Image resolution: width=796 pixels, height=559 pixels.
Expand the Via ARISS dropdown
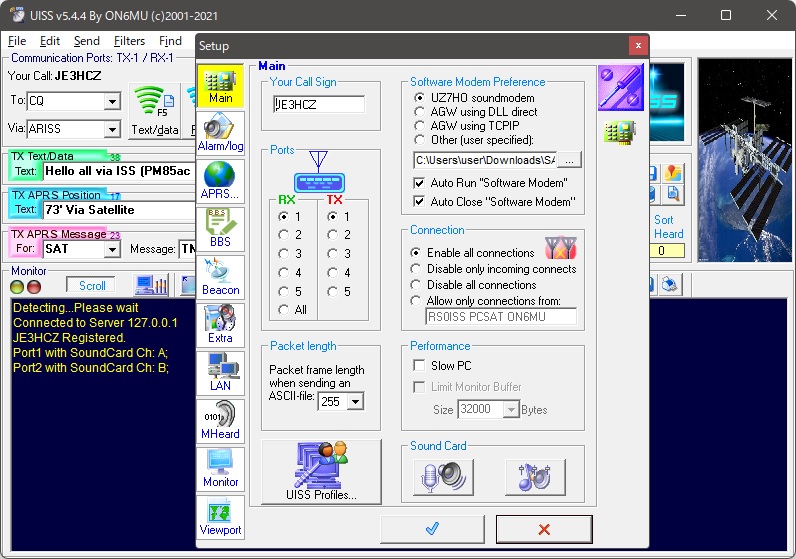pos(112,129)
